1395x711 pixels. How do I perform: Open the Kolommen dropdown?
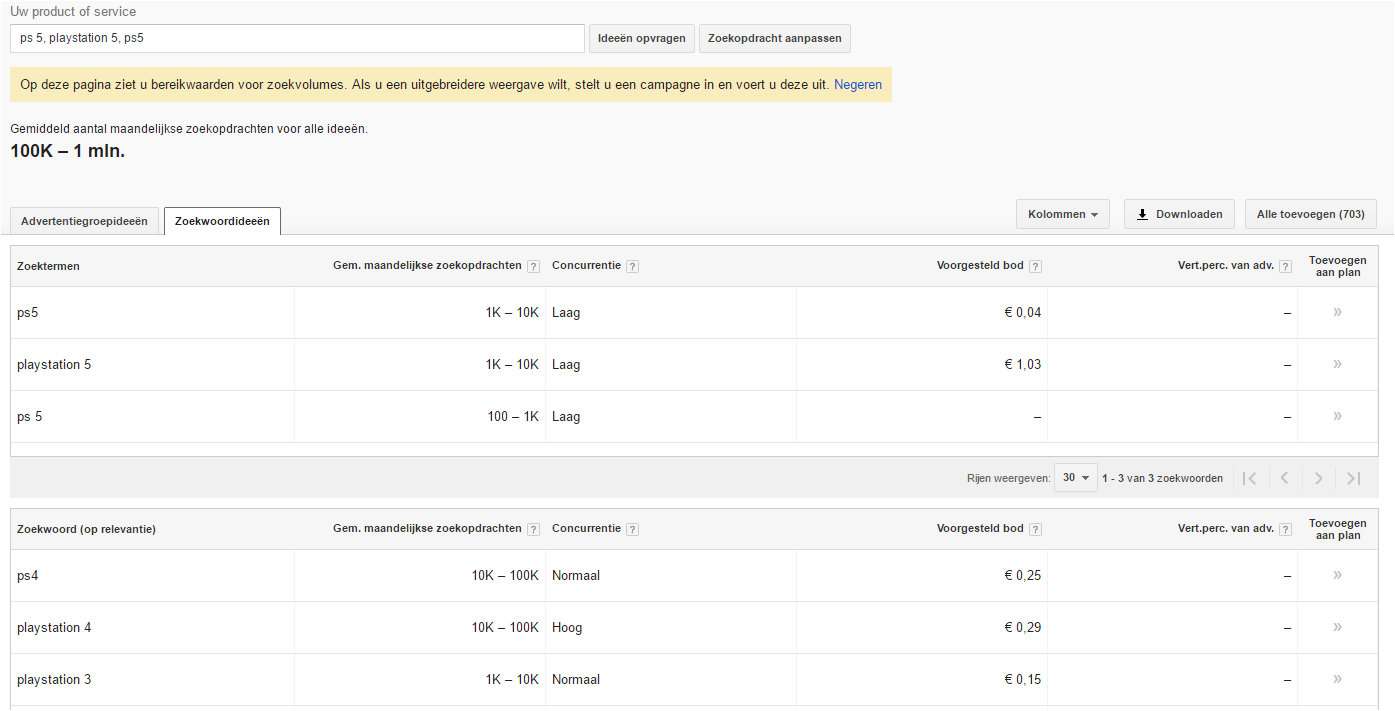click(x=1062, y=214)
